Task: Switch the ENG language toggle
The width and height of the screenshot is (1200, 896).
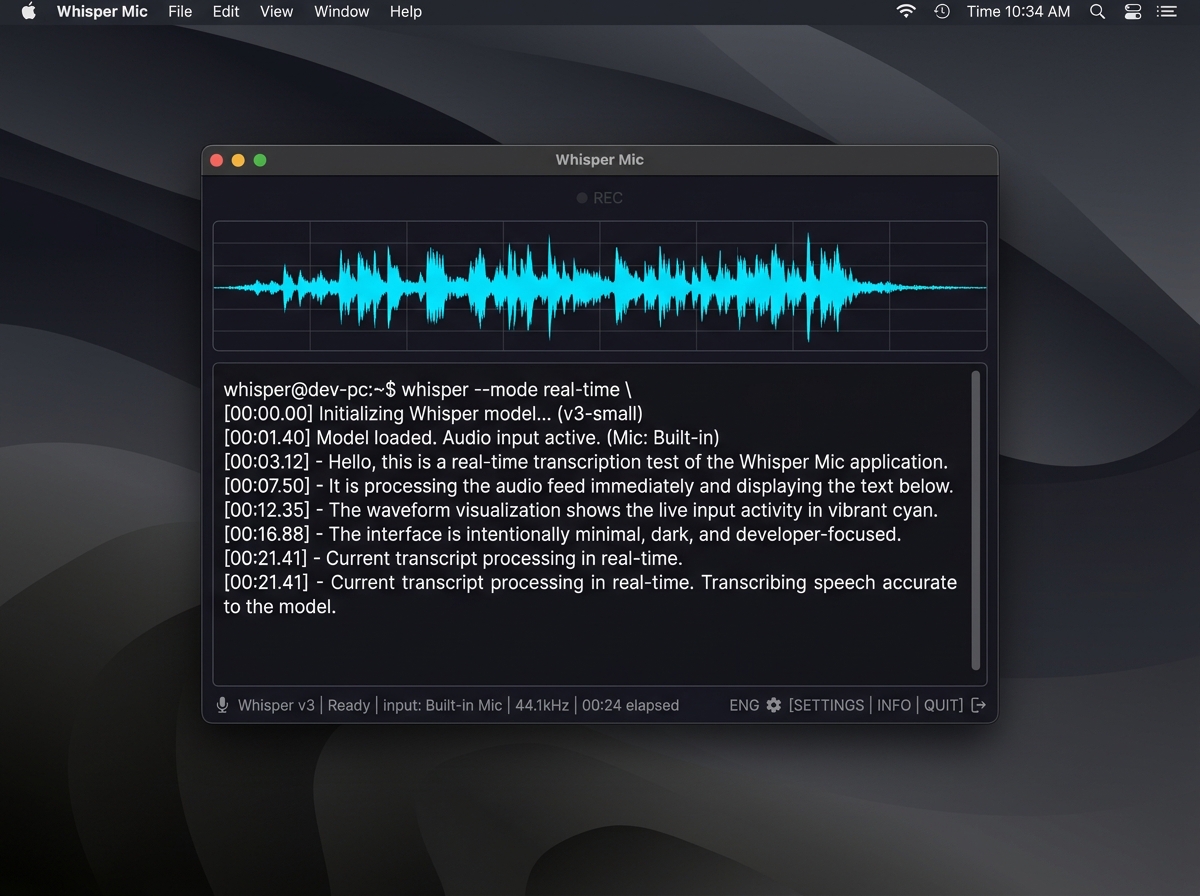Action: [x=744, y=705]
